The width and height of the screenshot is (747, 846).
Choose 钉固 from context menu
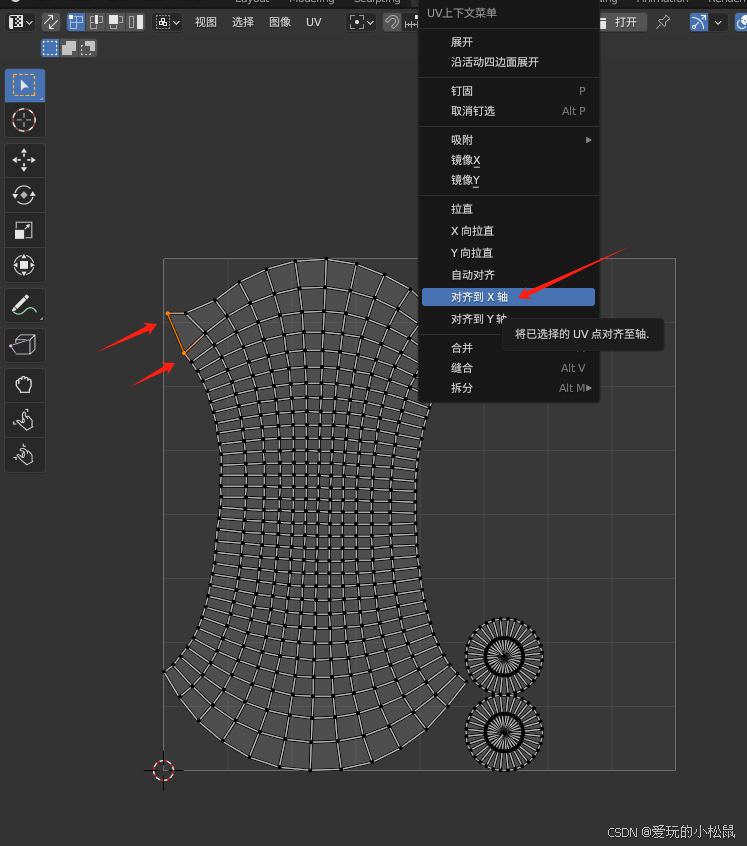(508, 91)
